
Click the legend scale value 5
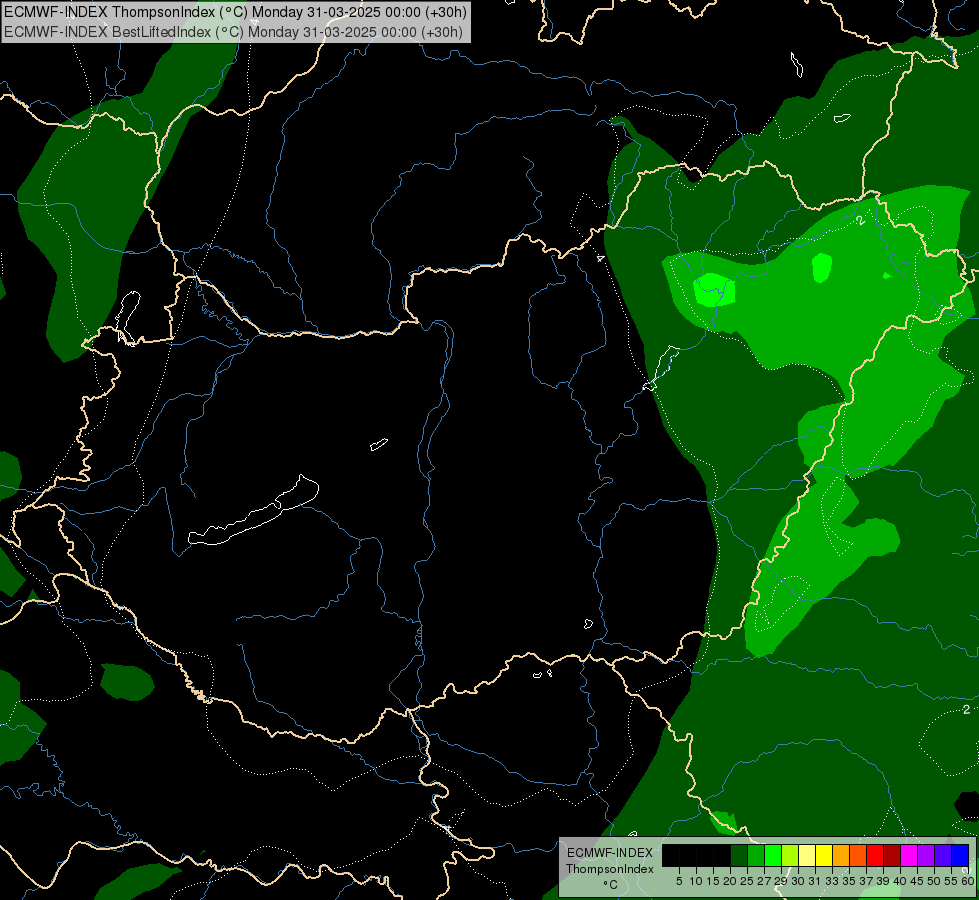pos(679,881)
